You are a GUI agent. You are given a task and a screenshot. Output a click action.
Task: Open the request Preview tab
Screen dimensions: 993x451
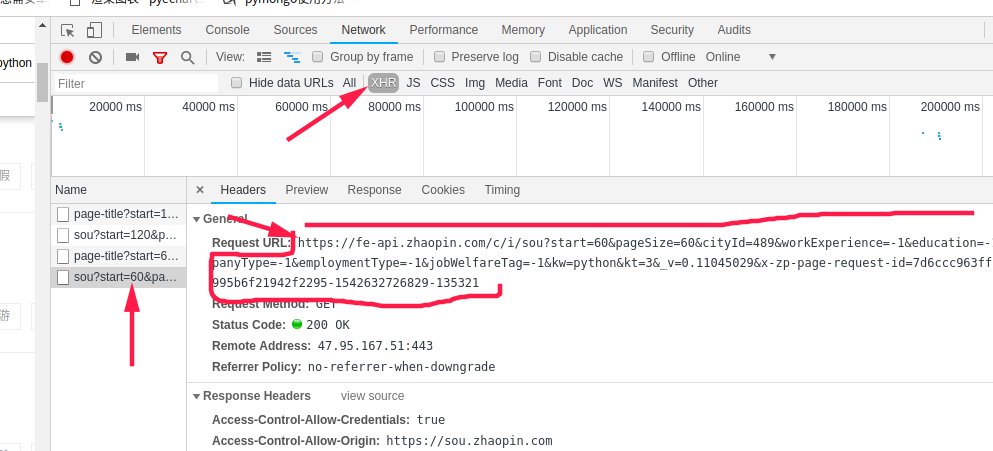pyautogui.click(x=307, y=189)
